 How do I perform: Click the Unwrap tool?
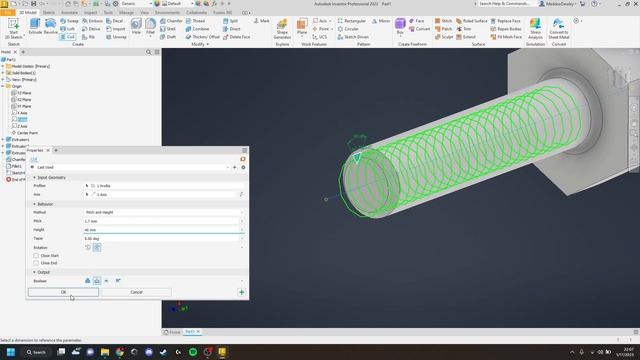(x=116, y=37)
